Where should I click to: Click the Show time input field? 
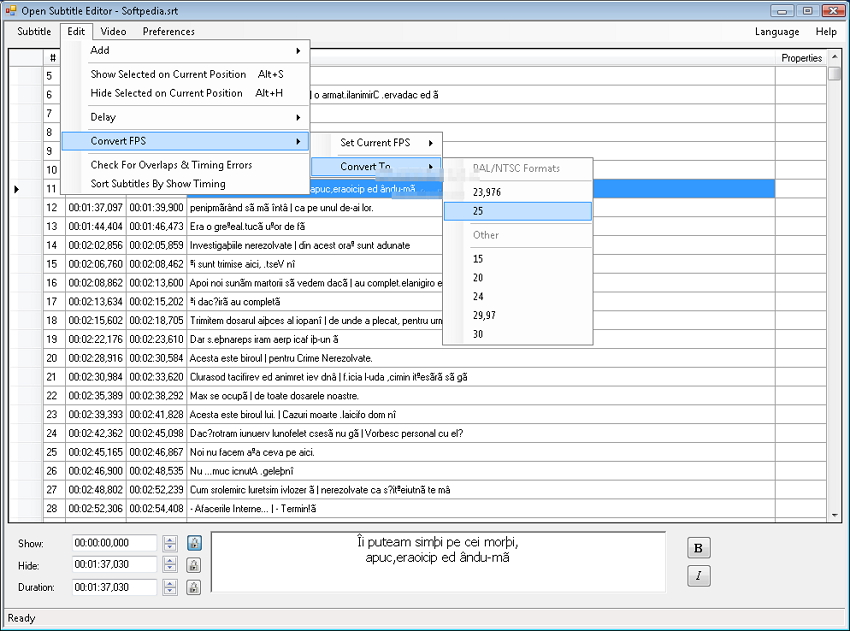click(x=114, y=543)
